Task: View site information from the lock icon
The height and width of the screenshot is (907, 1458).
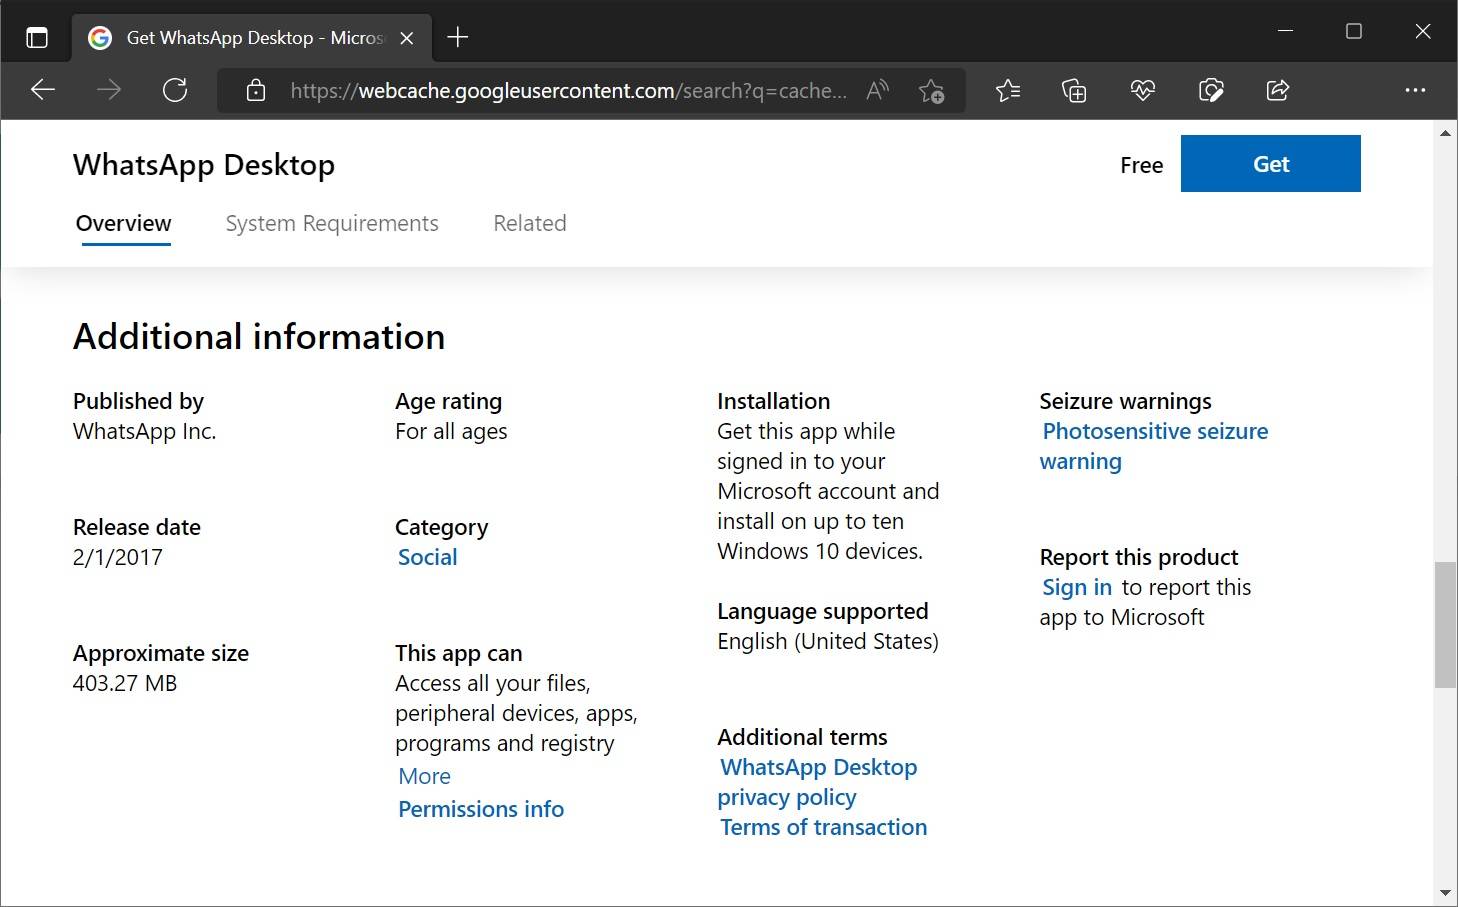Action: 256,90
